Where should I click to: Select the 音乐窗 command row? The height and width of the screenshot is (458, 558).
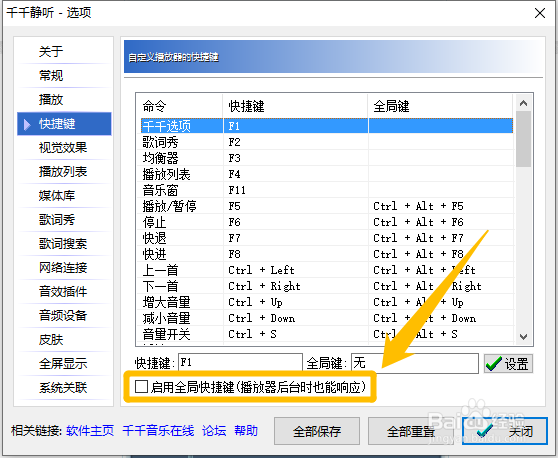tap(327, 190)
